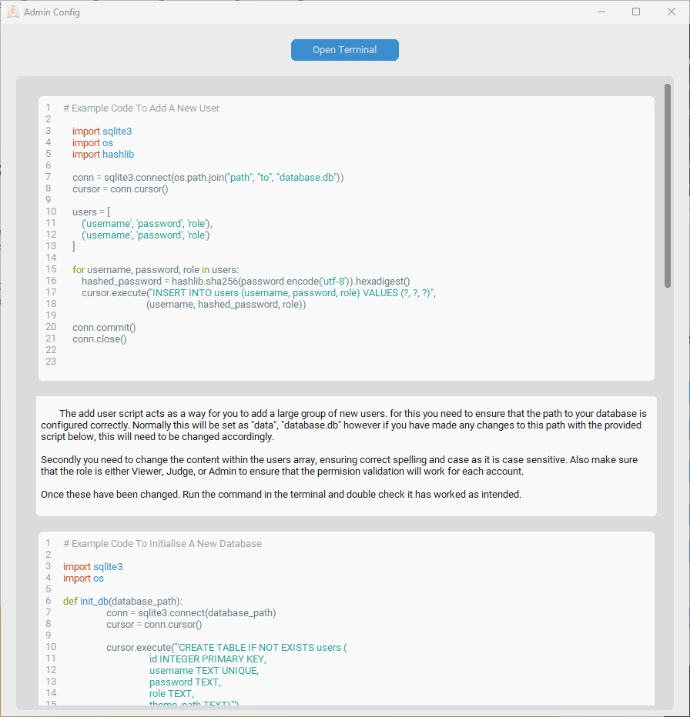
Task: Click the 'import sqlite3' line in the first code block
Action: tap(102, 131)
